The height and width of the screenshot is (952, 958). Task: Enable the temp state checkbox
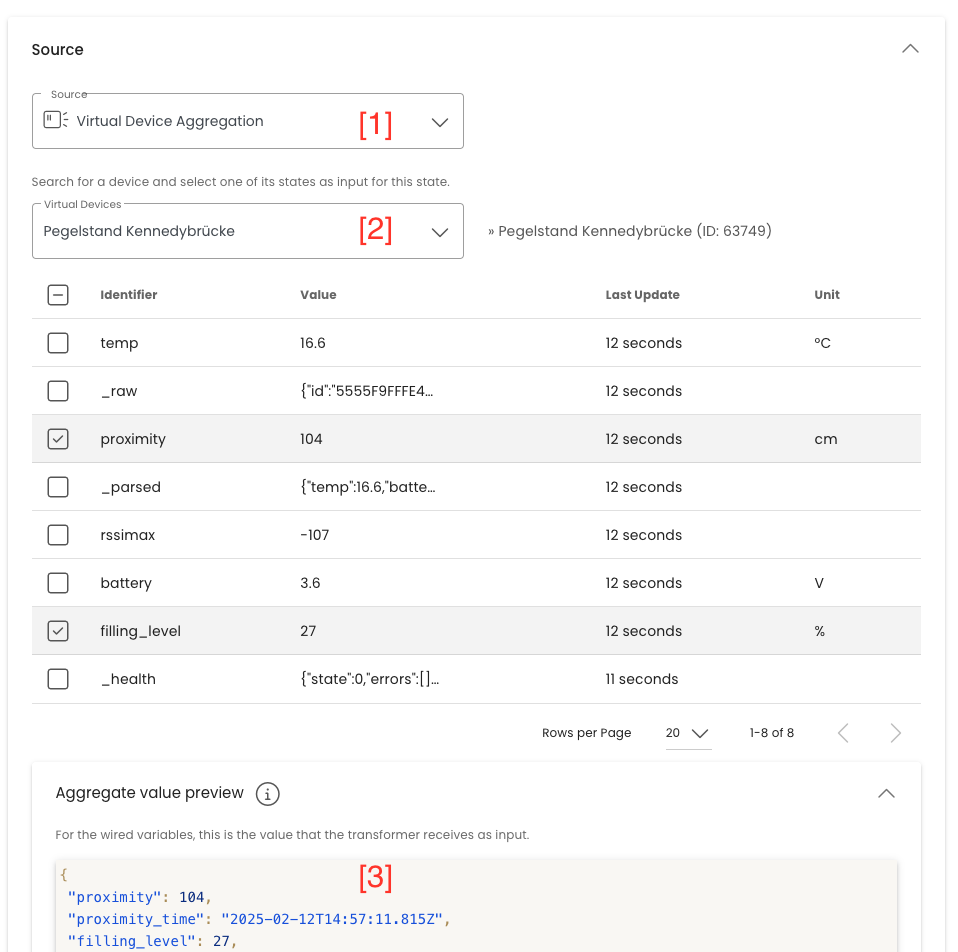tap(57, 342)
